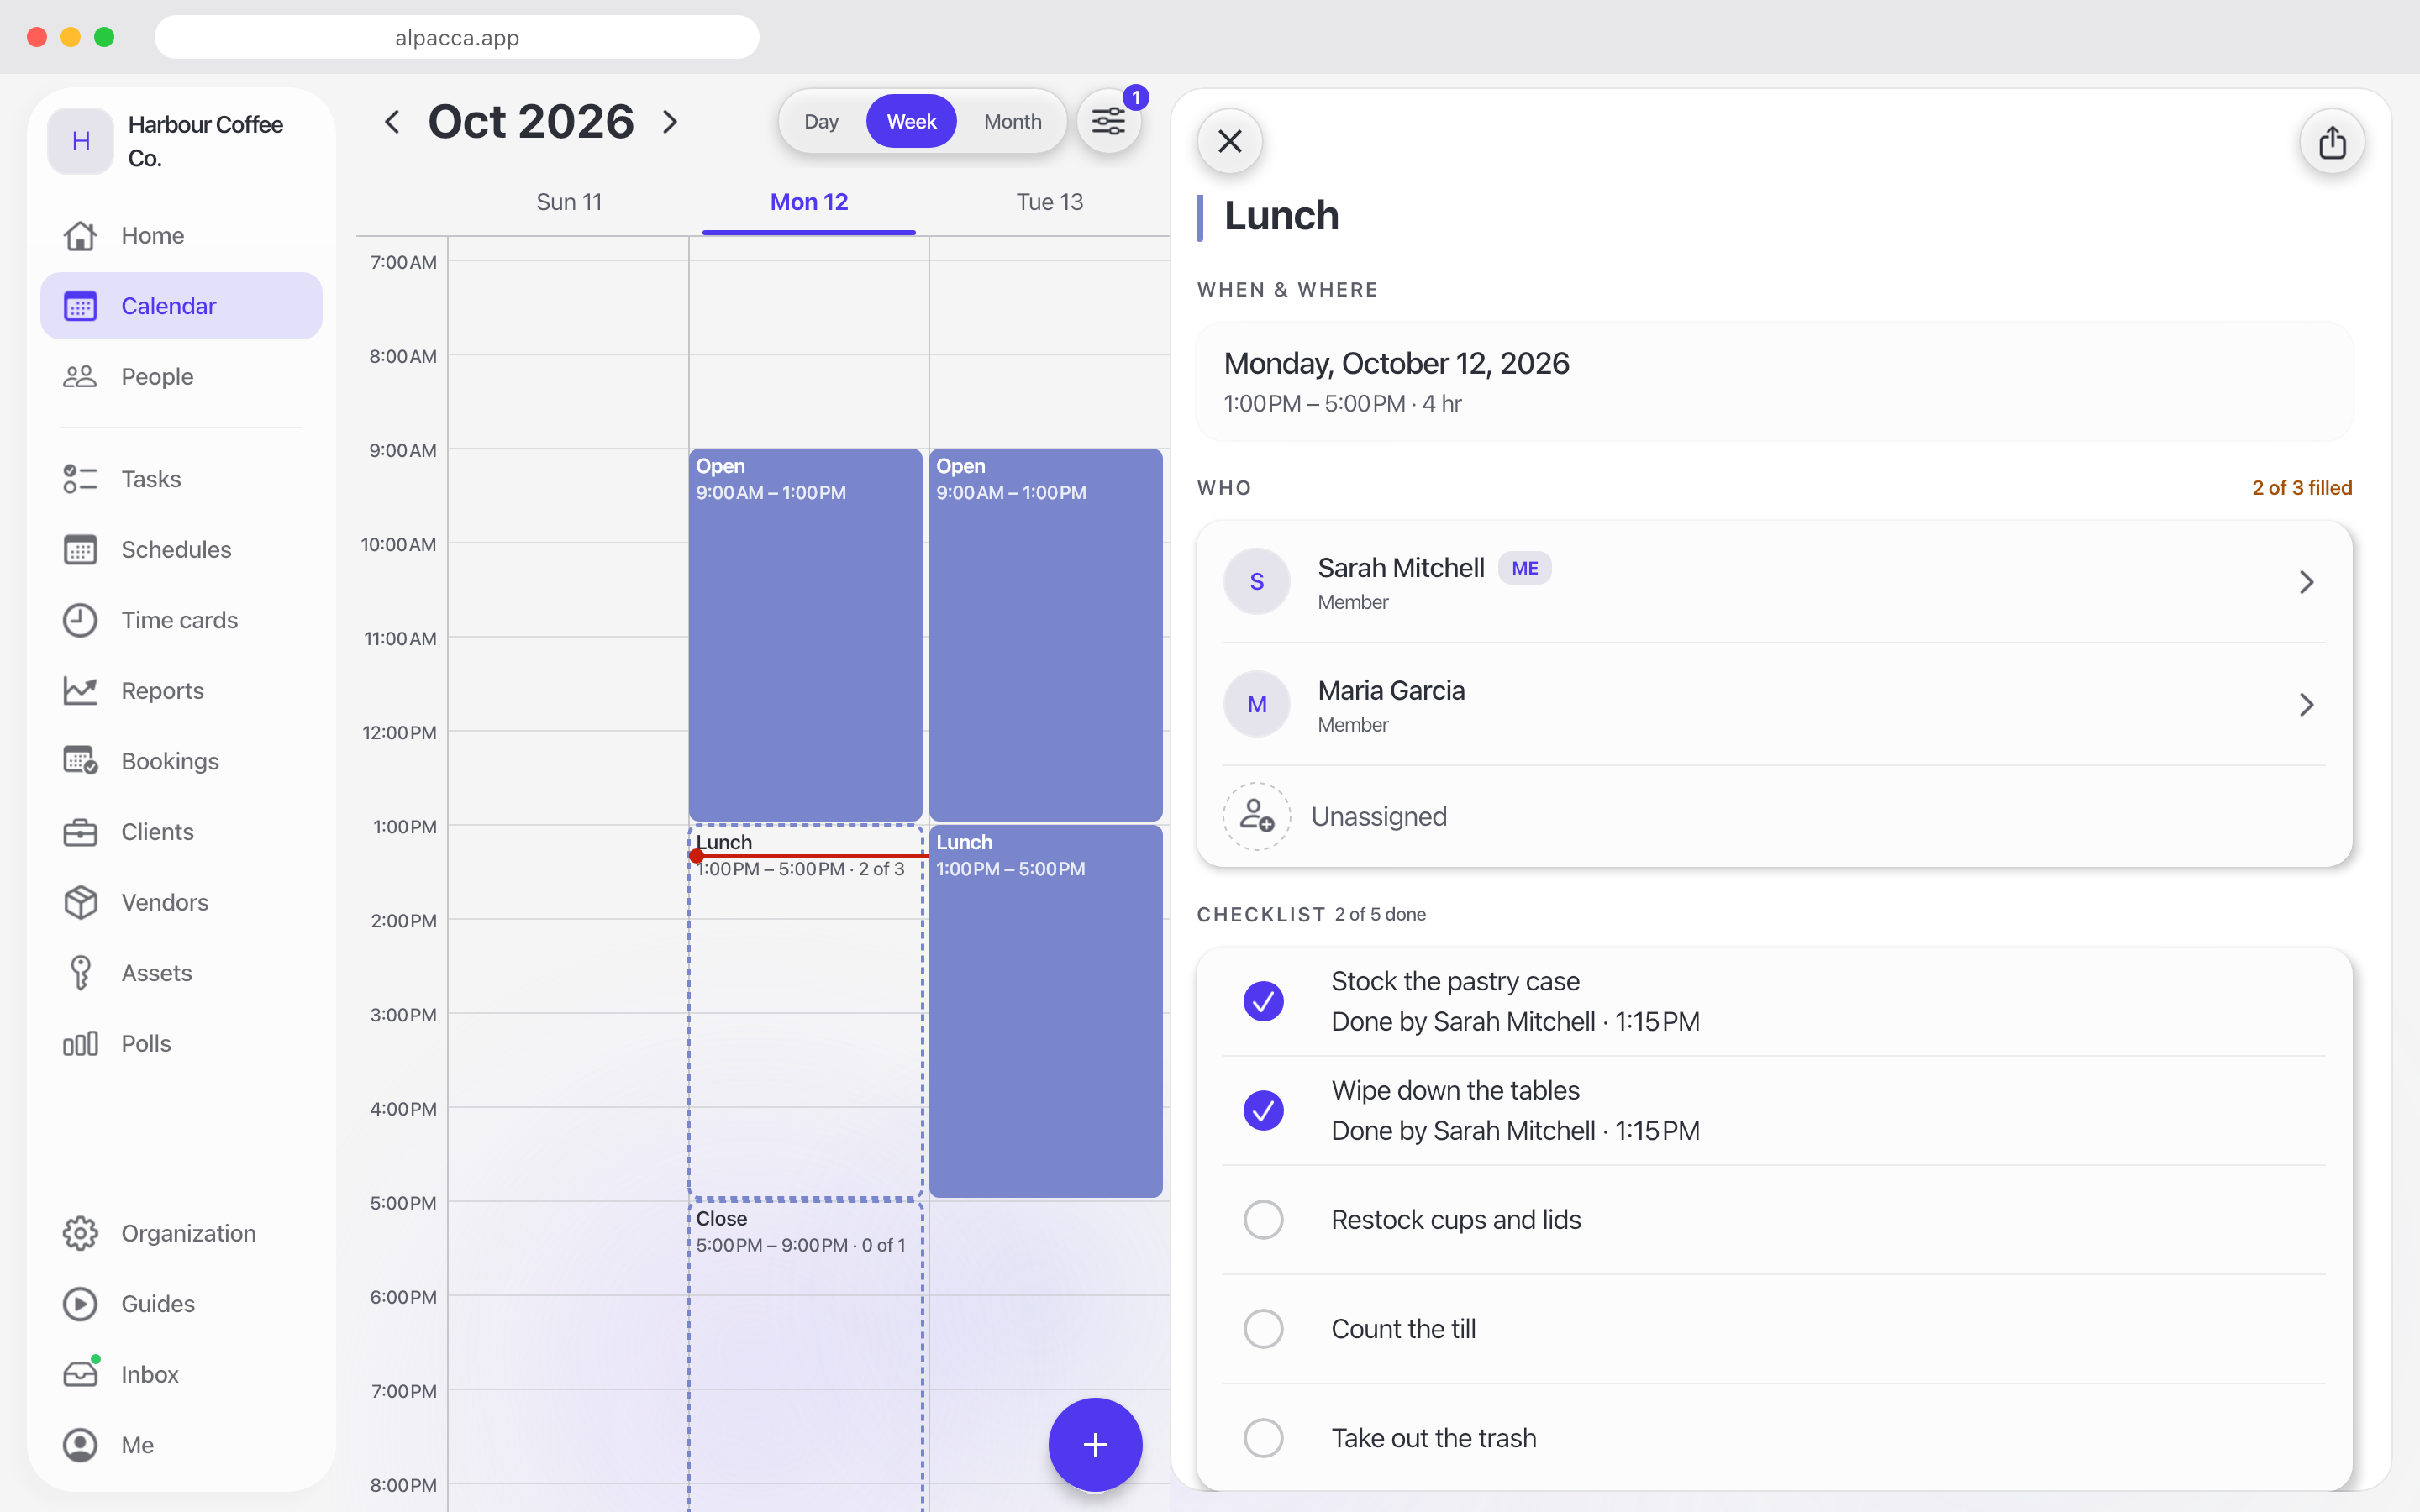This screenshot has height=1512, width=2420.
Task: Open calendar filters icon with badge
Action: (1109, 122)
